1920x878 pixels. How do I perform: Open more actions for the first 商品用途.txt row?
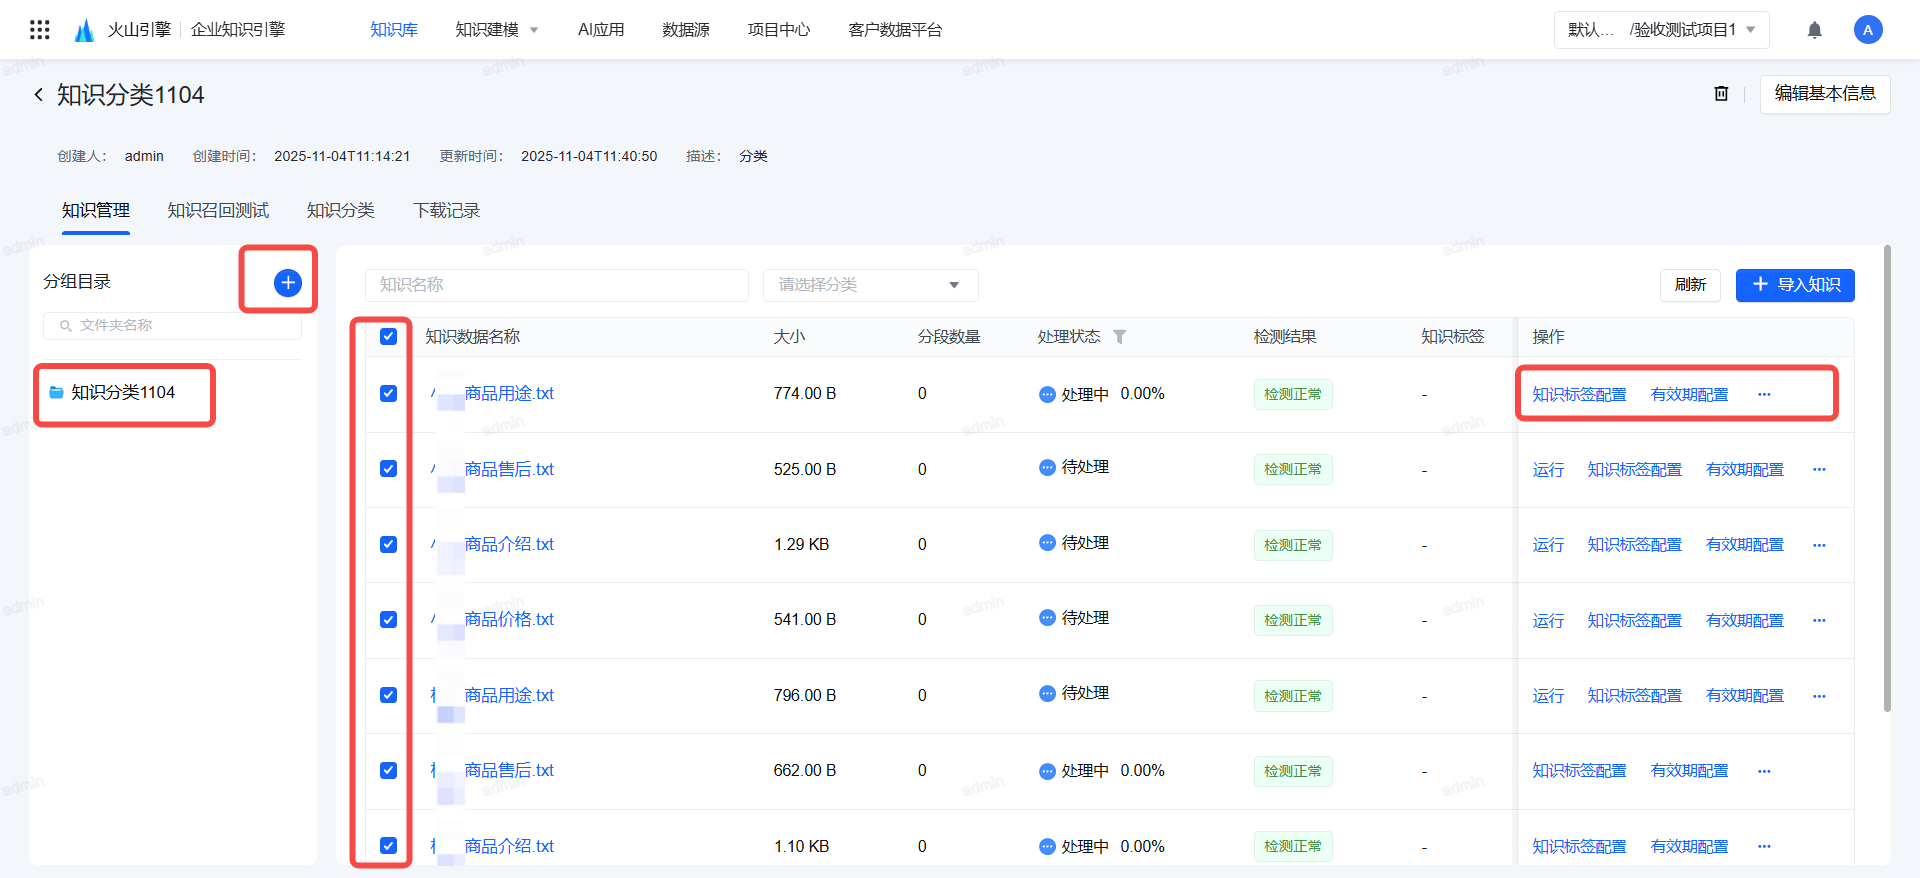coord(1764,394)
